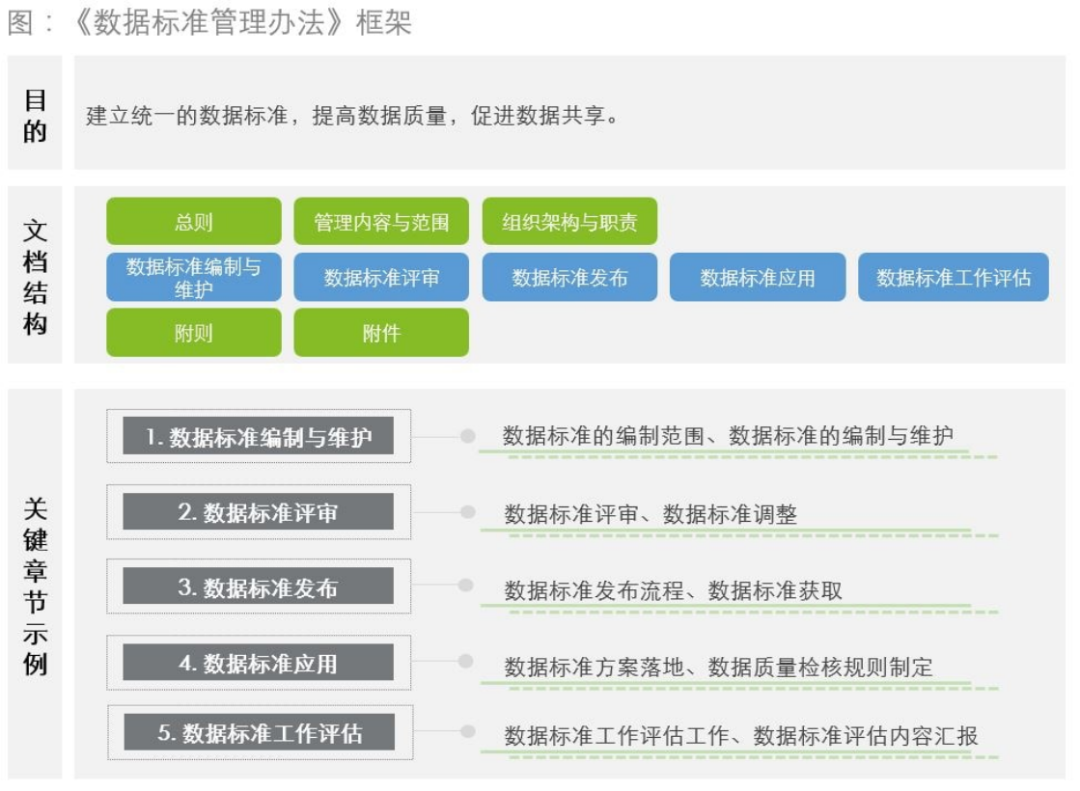Click the blue 数据标准编制与维护 box

click(x=194, y=277)
